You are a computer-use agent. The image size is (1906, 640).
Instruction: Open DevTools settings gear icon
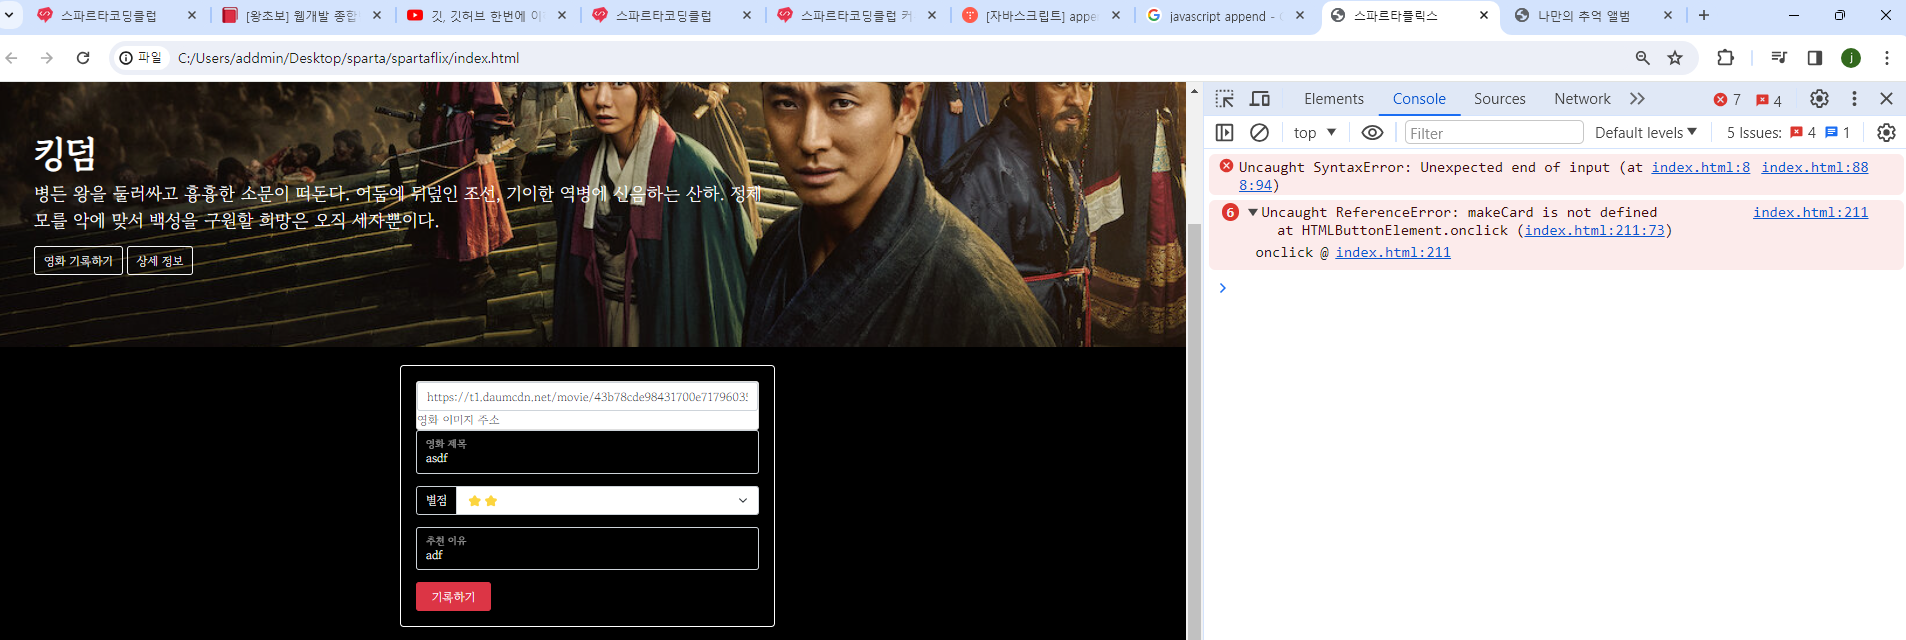1819,99
